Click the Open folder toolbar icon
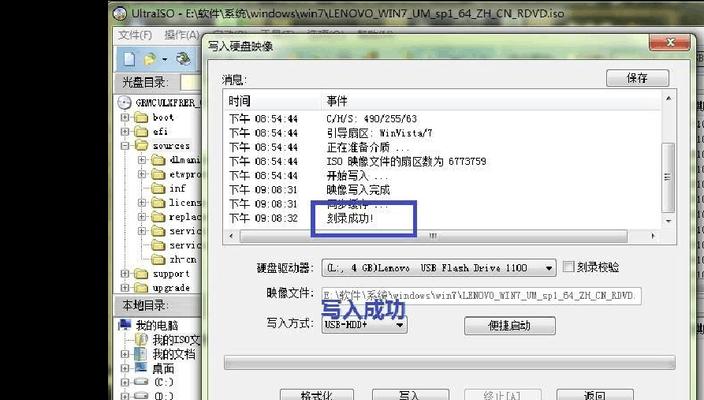Screen dimensions: 704x400 click(150, 59)
